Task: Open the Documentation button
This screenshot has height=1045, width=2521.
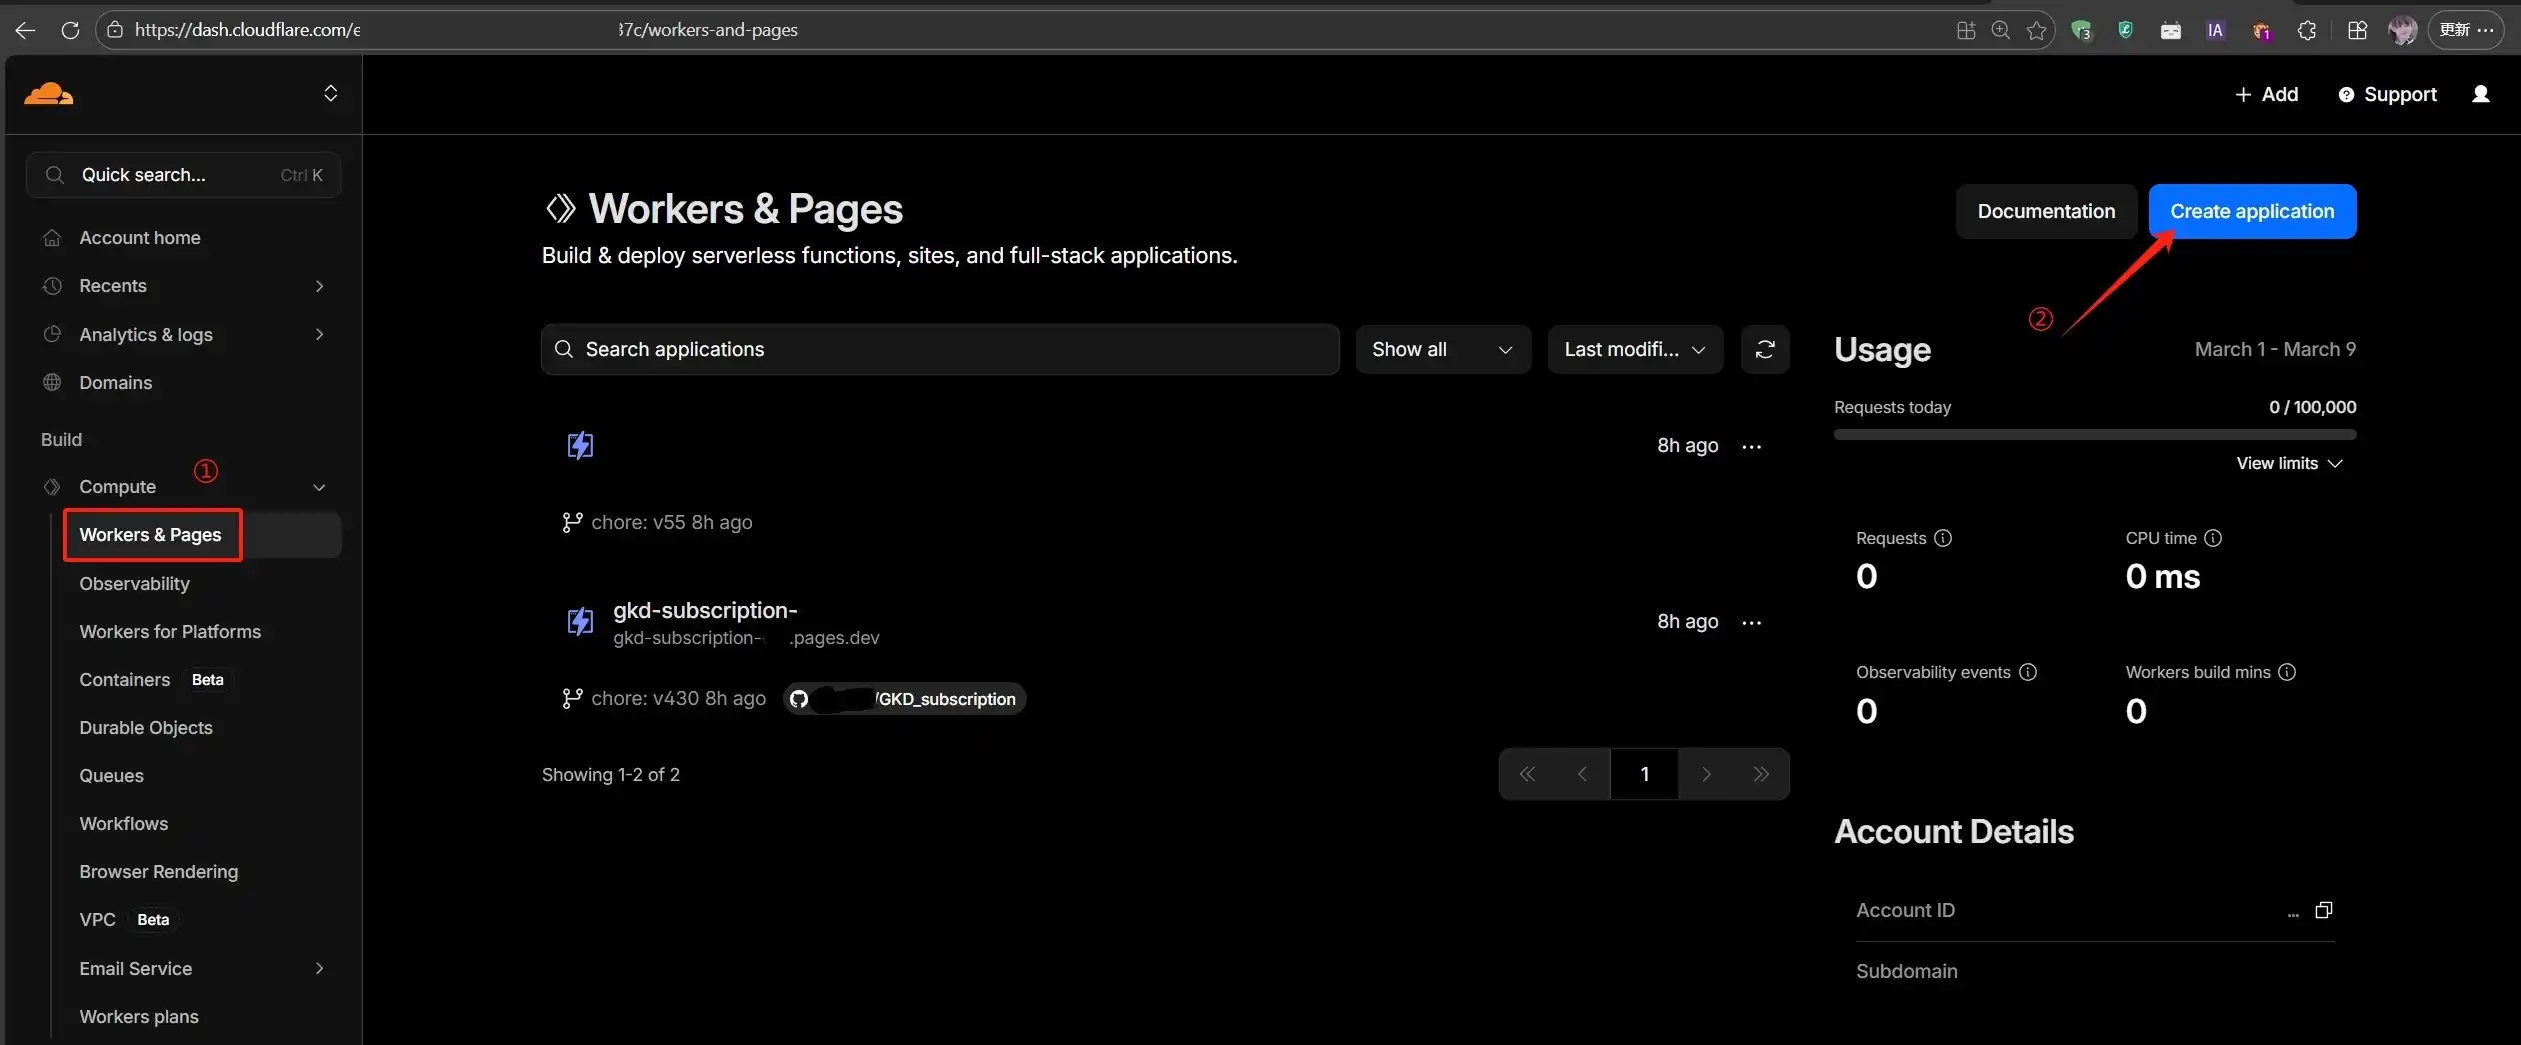Action: (2046, 211)
